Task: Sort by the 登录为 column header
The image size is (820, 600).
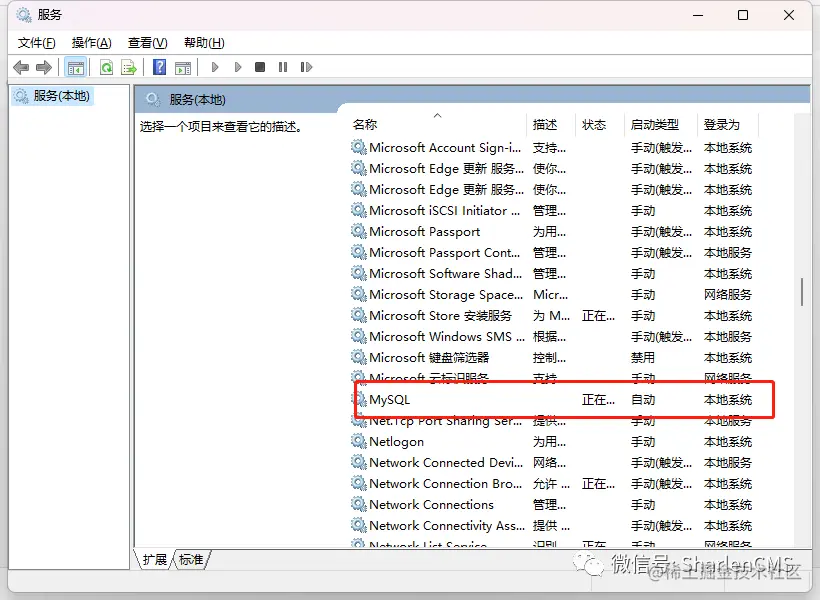Action: coord(727,125)
